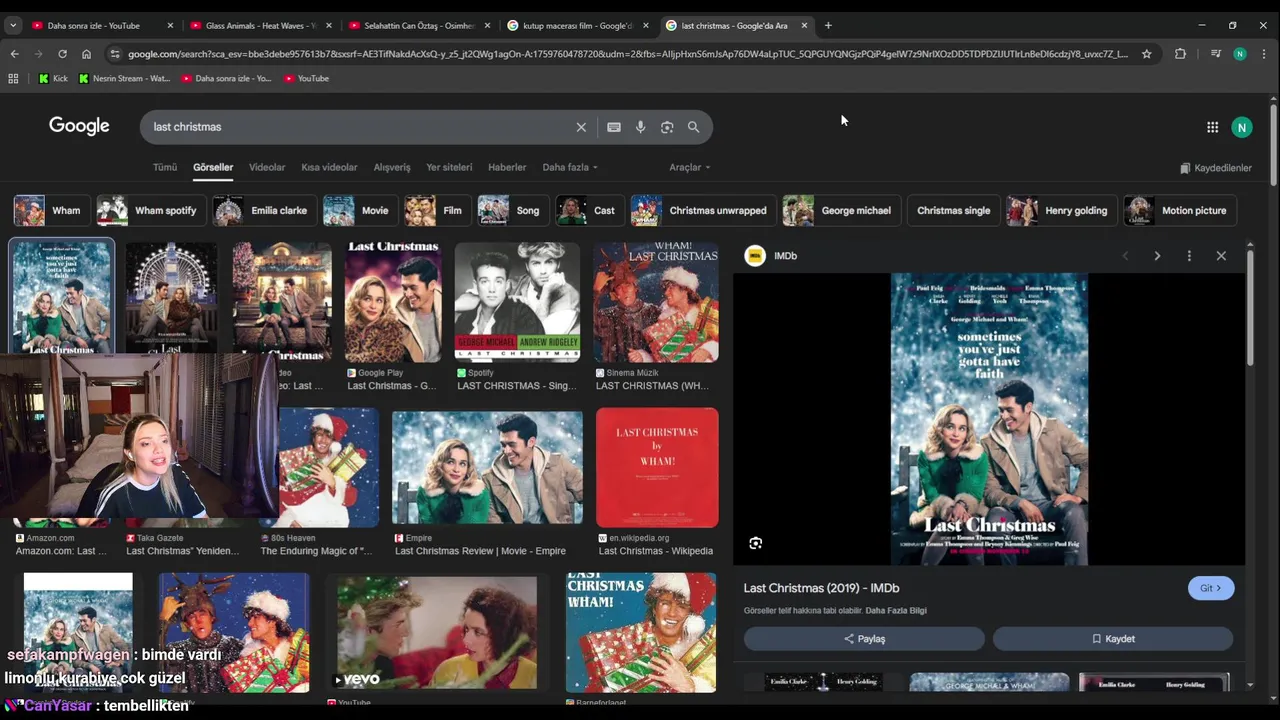The height and width of the screenshot is (720, 1280).
Task: Open the Kick bookmark
Action: [x=53, y=78]
